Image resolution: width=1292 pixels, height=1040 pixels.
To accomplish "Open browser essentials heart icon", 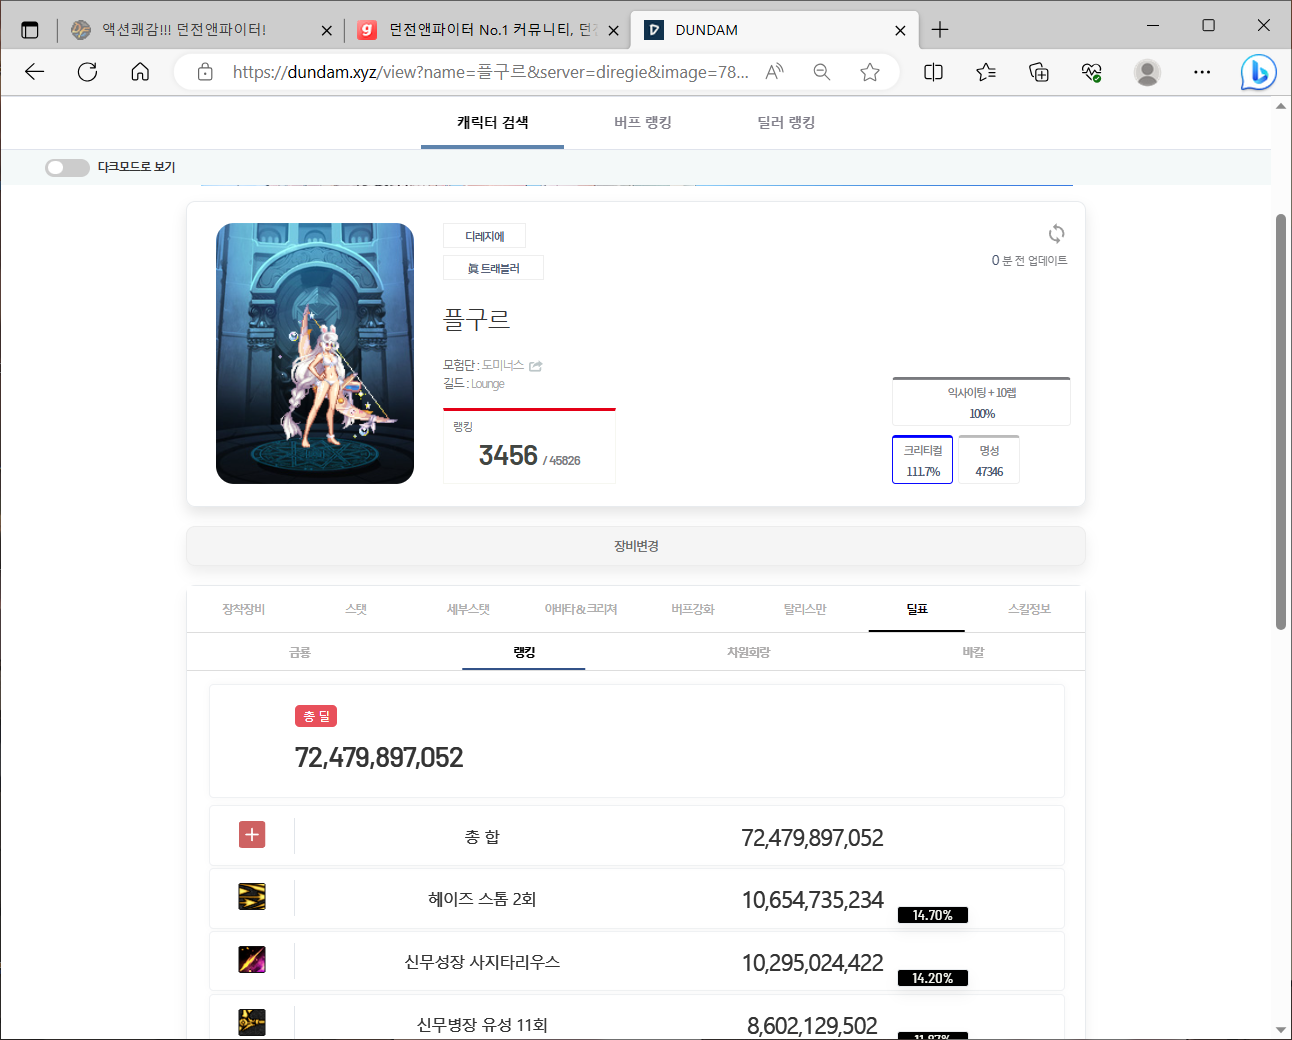I will tap(1091, 72).
